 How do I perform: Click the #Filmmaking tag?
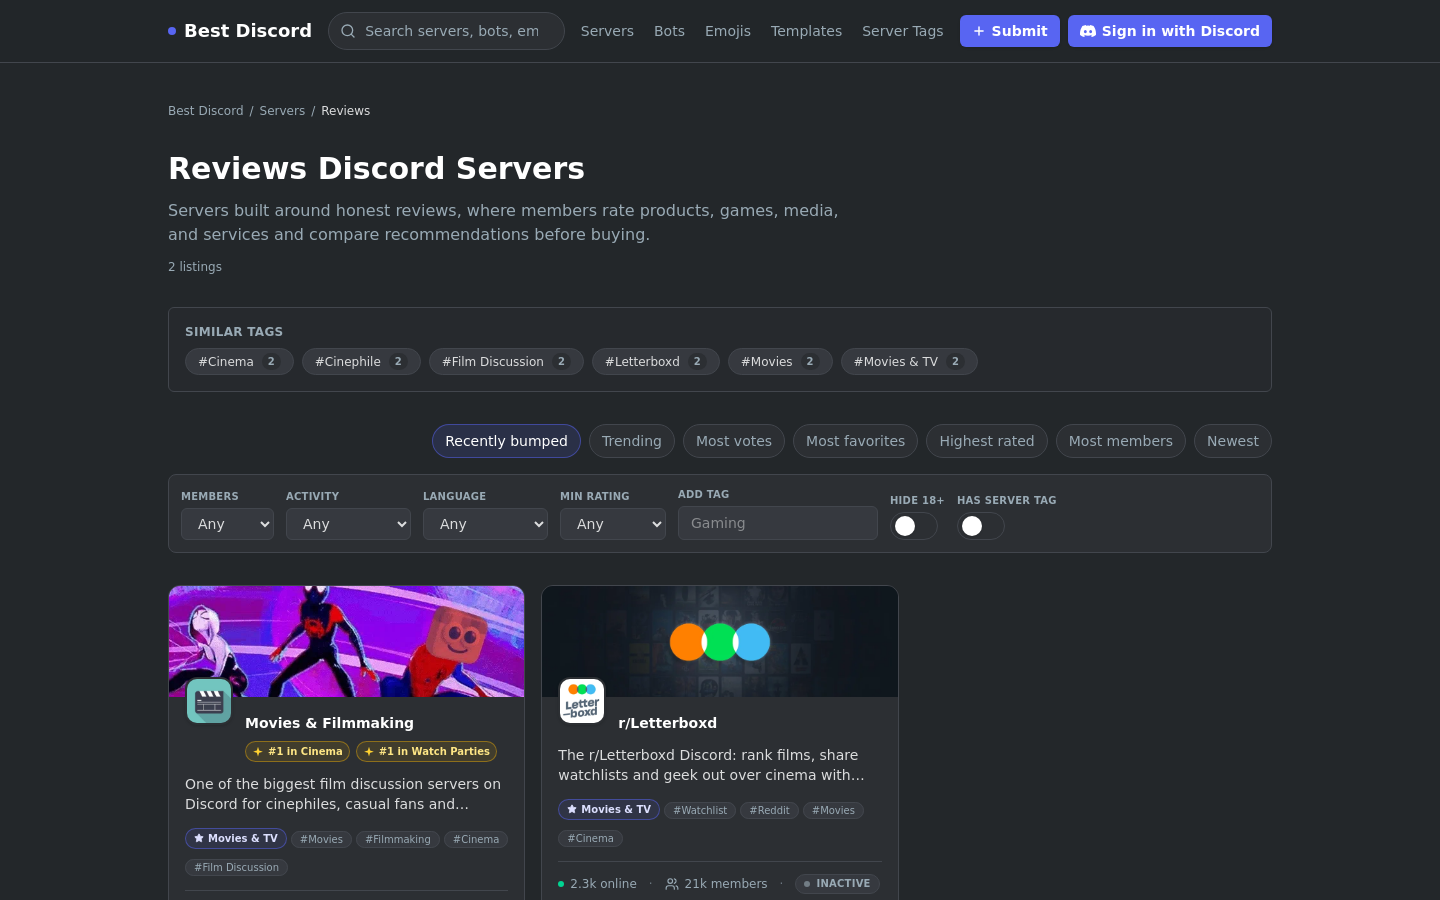(x=398, y=839)
